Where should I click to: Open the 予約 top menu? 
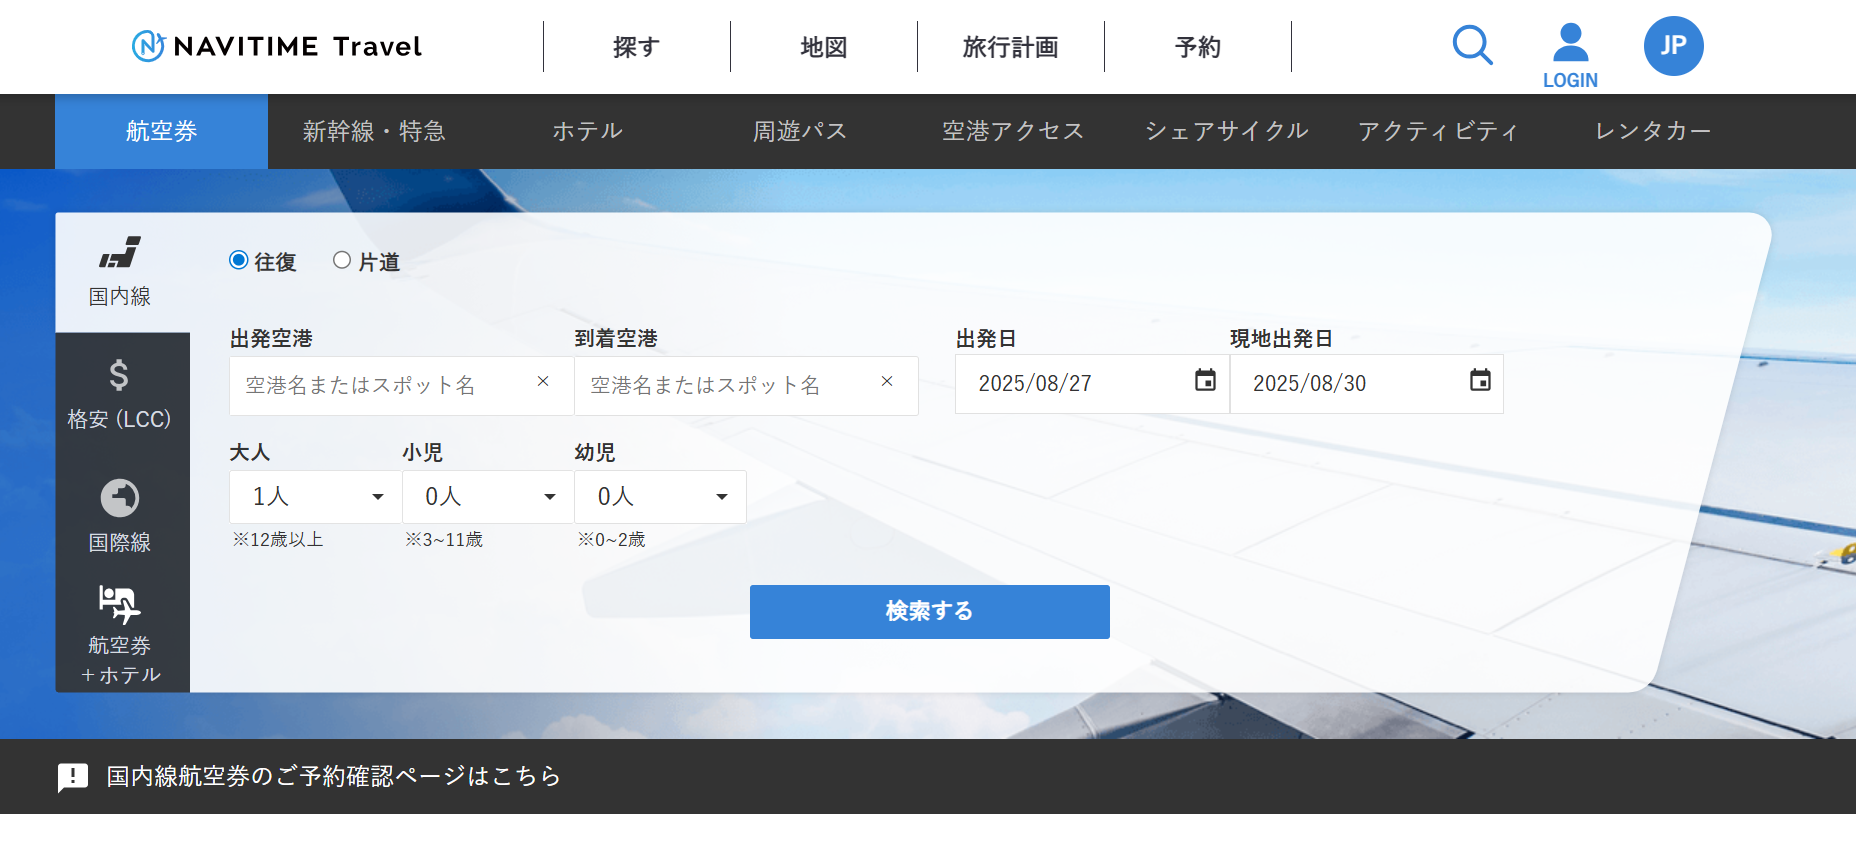tap(1198, 47)
